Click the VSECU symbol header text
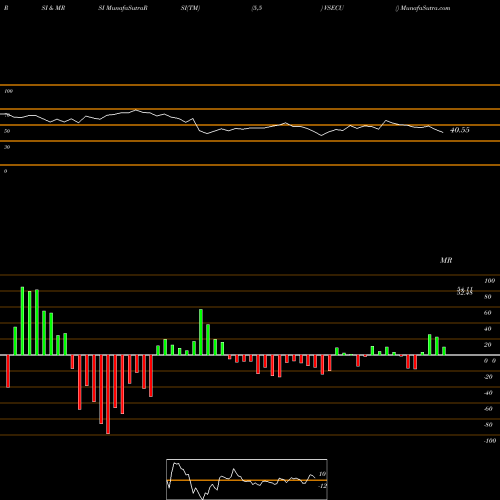Image resolution: width=500 pixels, height=500 pixels. (333, 8)
